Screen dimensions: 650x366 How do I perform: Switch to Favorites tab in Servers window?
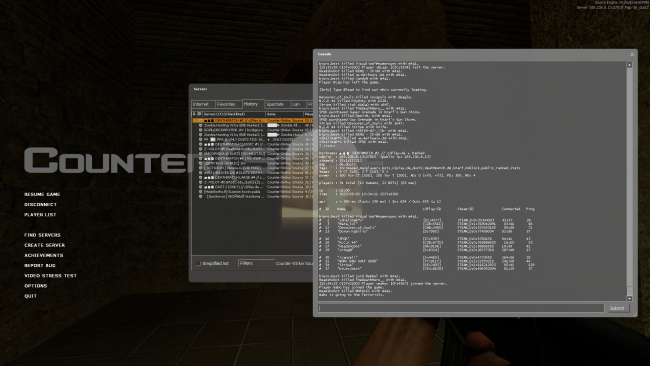[x=228, y=104]
